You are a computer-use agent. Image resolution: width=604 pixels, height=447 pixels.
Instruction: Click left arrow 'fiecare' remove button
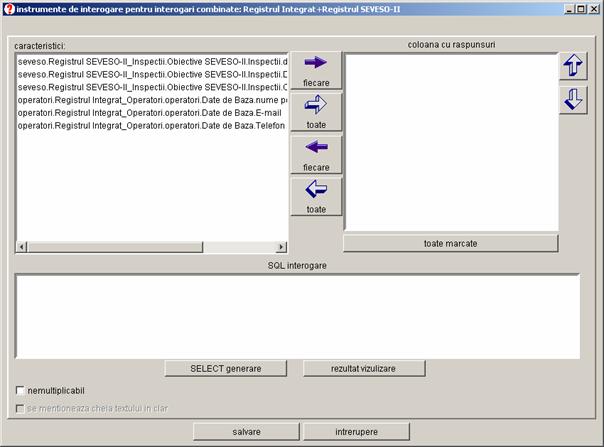click(316, 155)
